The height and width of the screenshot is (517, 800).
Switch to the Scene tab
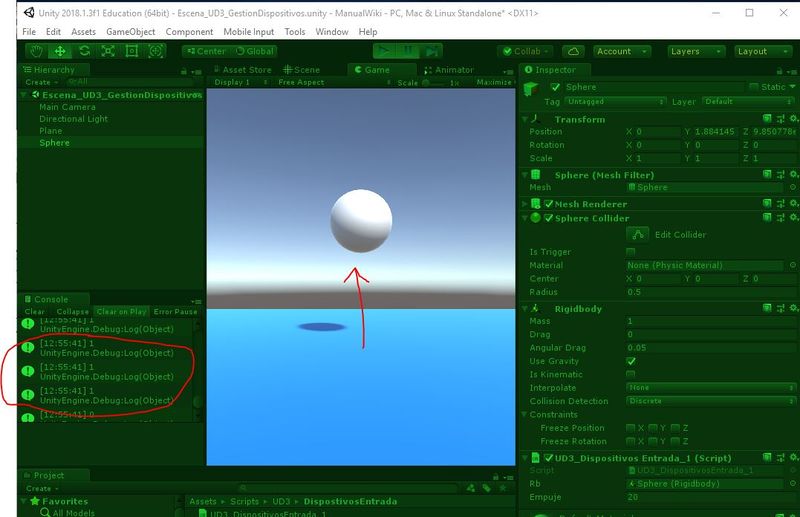(x=302, y=70)
